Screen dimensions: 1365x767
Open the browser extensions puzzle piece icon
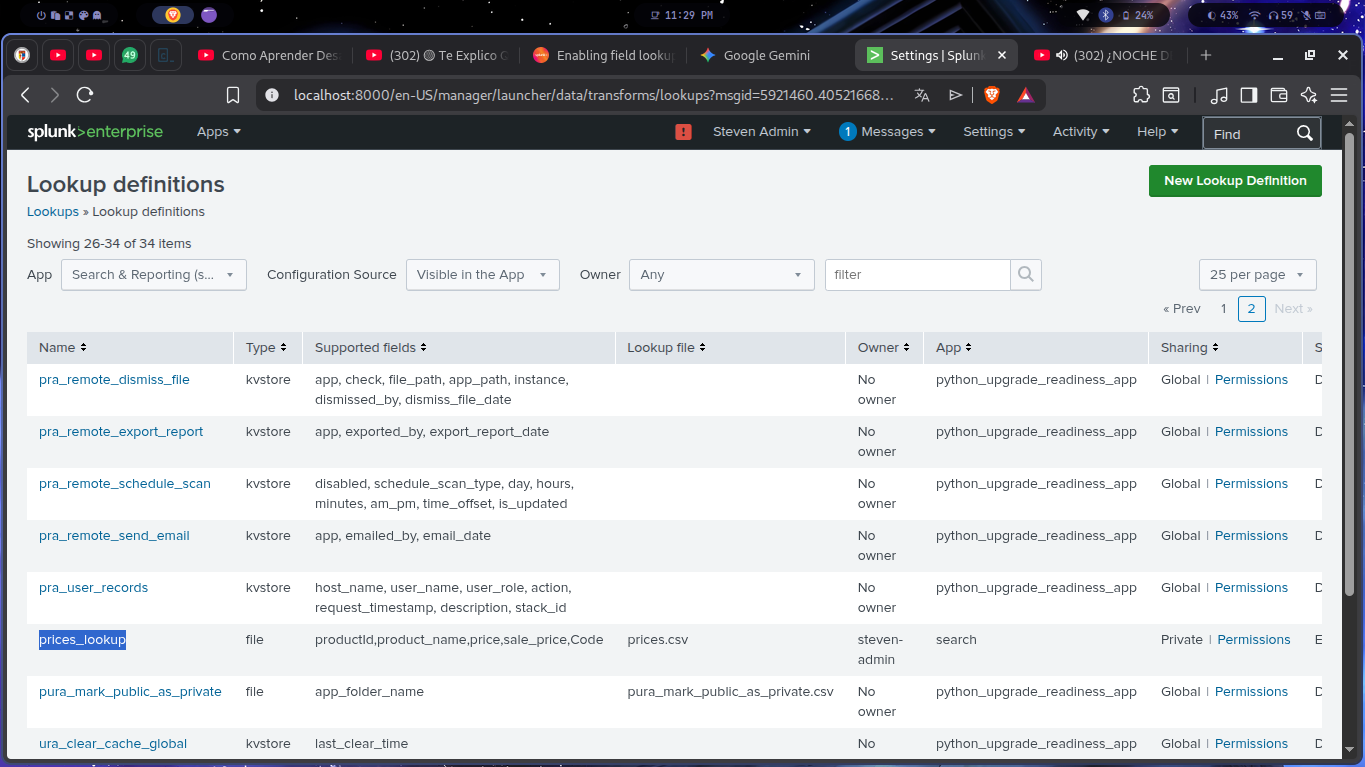(x=1141, y=94)
